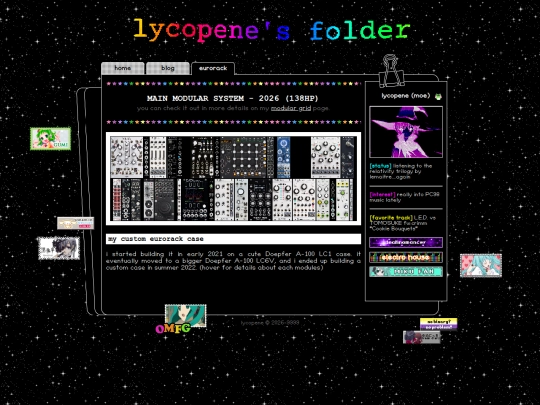Viewport: 540px width, 405px height.
Task: Click the purple witch profile picture
Action: (x=406, y=132)
